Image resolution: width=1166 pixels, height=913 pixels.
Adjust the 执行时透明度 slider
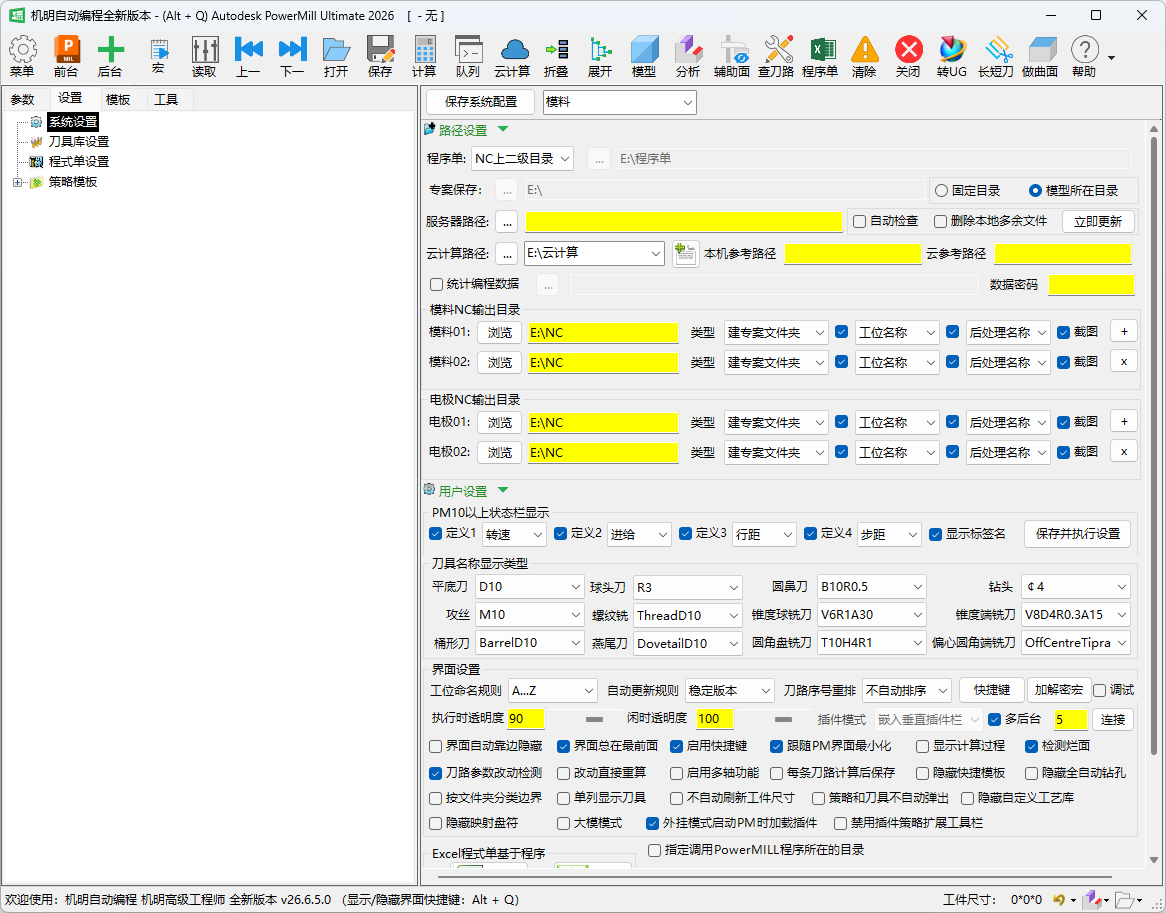[594, 720]
